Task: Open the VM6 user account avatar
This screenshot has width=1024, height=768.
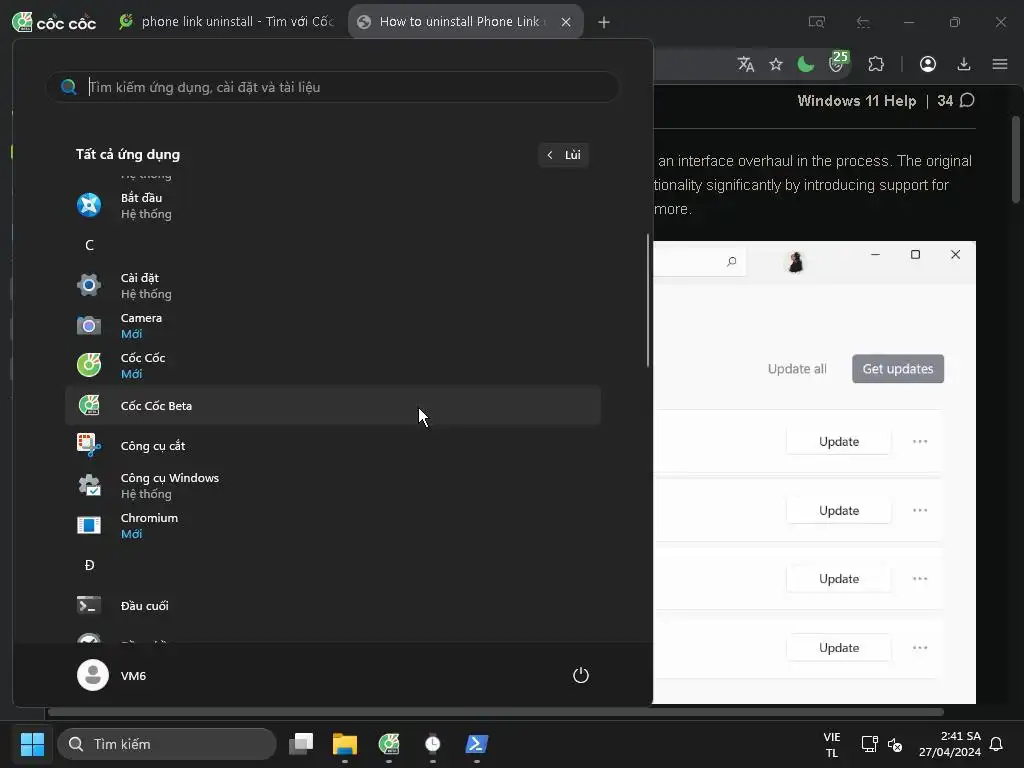Action: tap(93, 675)
